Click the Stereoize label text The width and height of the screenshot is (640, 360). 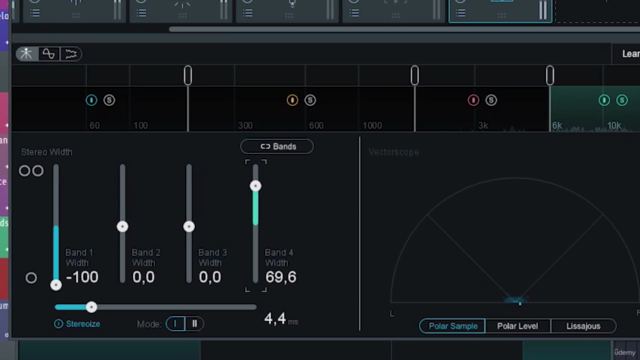tap(83, 324)
